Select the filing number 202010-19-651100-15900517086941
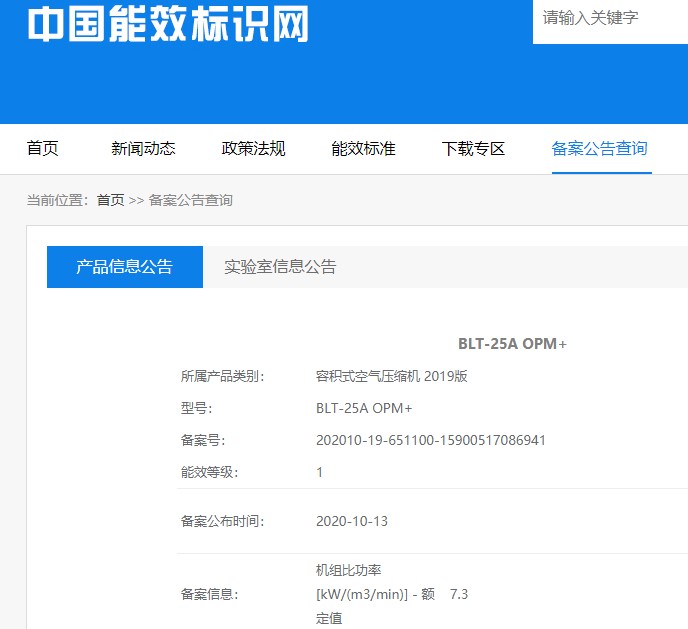 (x=430, y=440)
